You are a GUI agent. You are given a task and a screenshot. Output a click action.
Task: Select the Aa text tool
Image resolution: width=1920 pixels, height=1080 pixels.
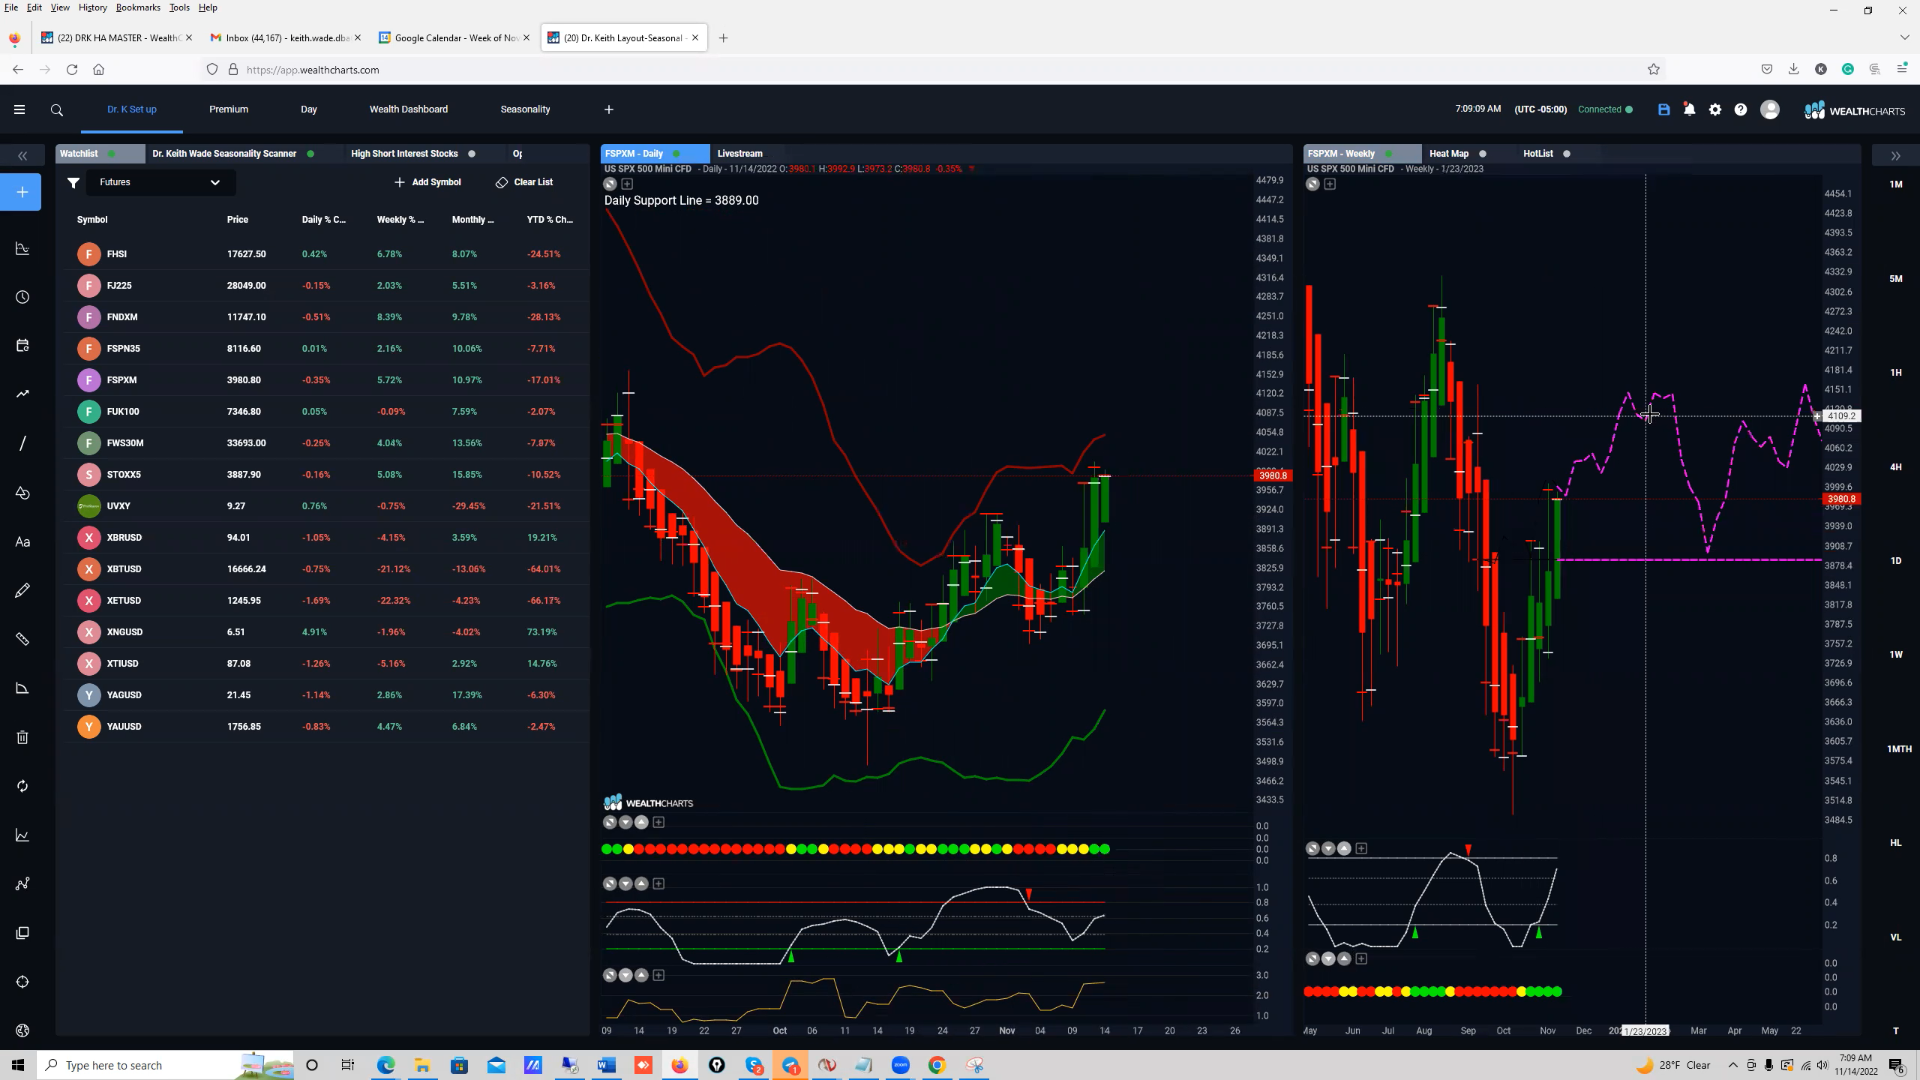[x=22, y=542]
